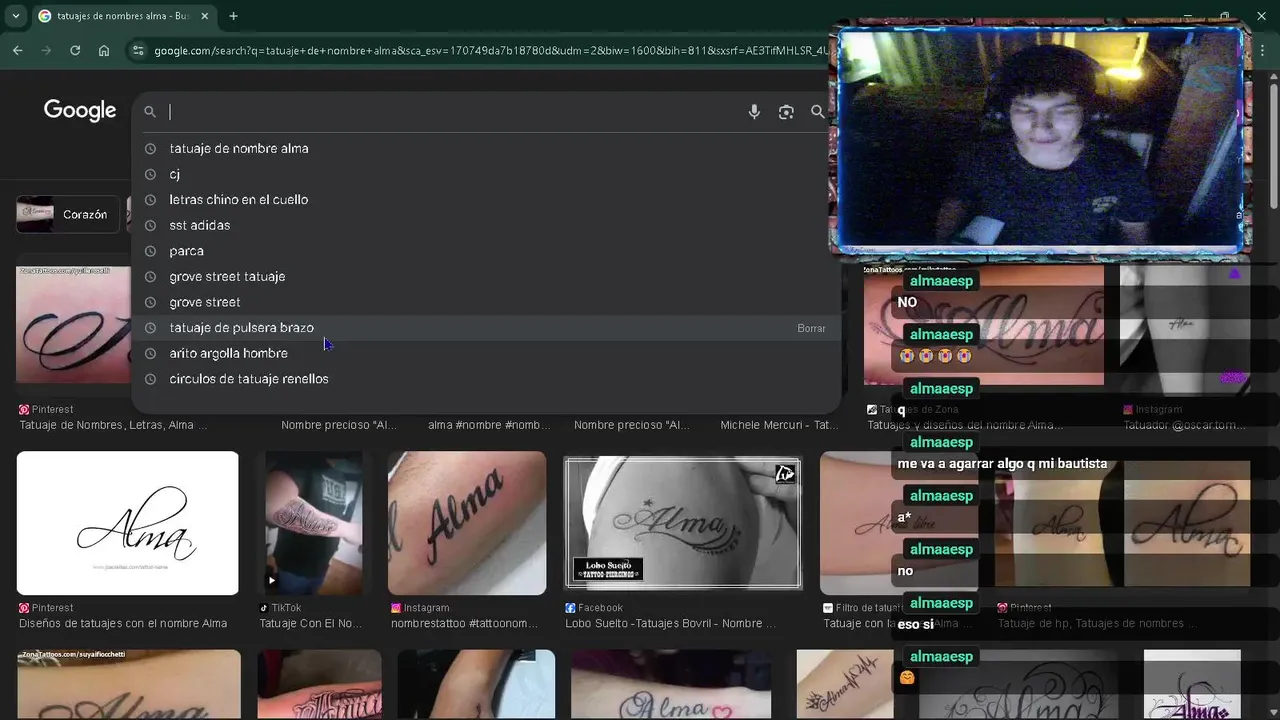Screen dimensions: 1280x720
Task: Open the ZonaTattoos suyaifiocchetti thumbnail
Action: click(129, 684)
